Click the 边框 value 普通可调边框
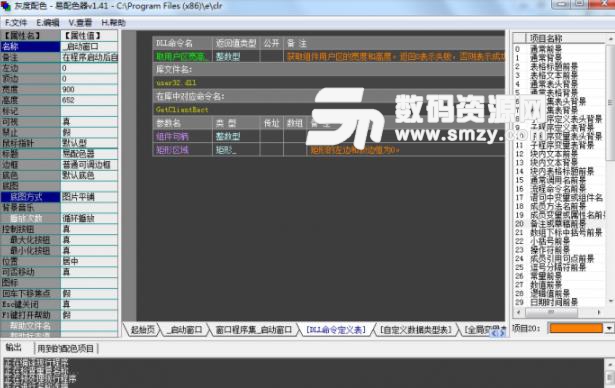This screenshot has height=388, width=615. [89, 164]
